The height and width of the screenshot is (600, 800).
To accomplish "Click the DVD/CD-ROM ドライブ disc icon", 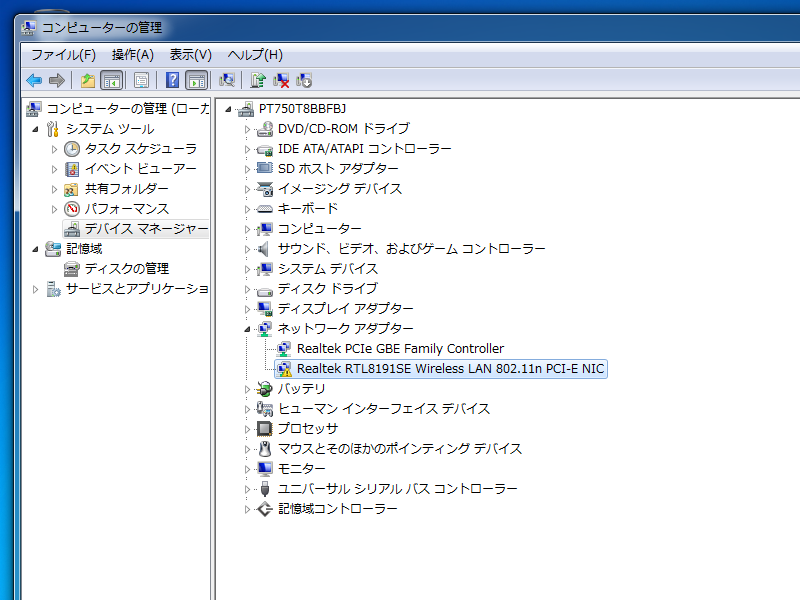I will [264, 129].
